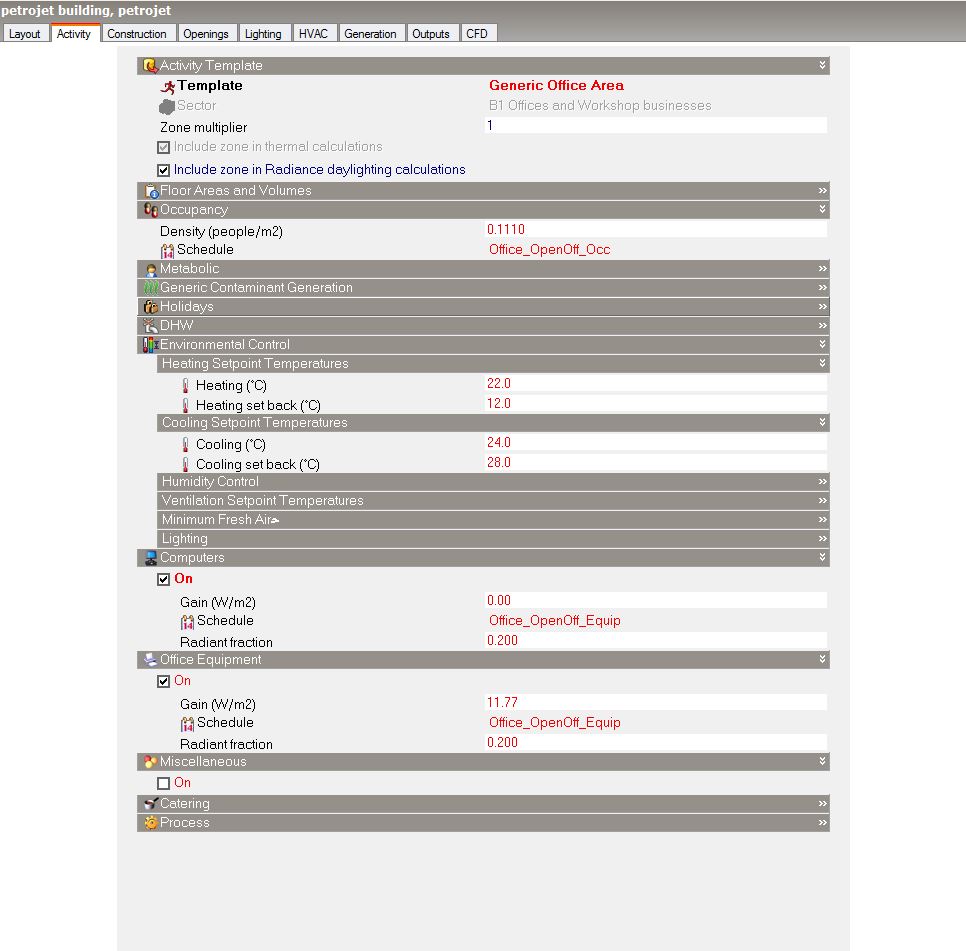
Task: Select the Office_OpenOff_Occ schedule value
Action: [549, 250]
